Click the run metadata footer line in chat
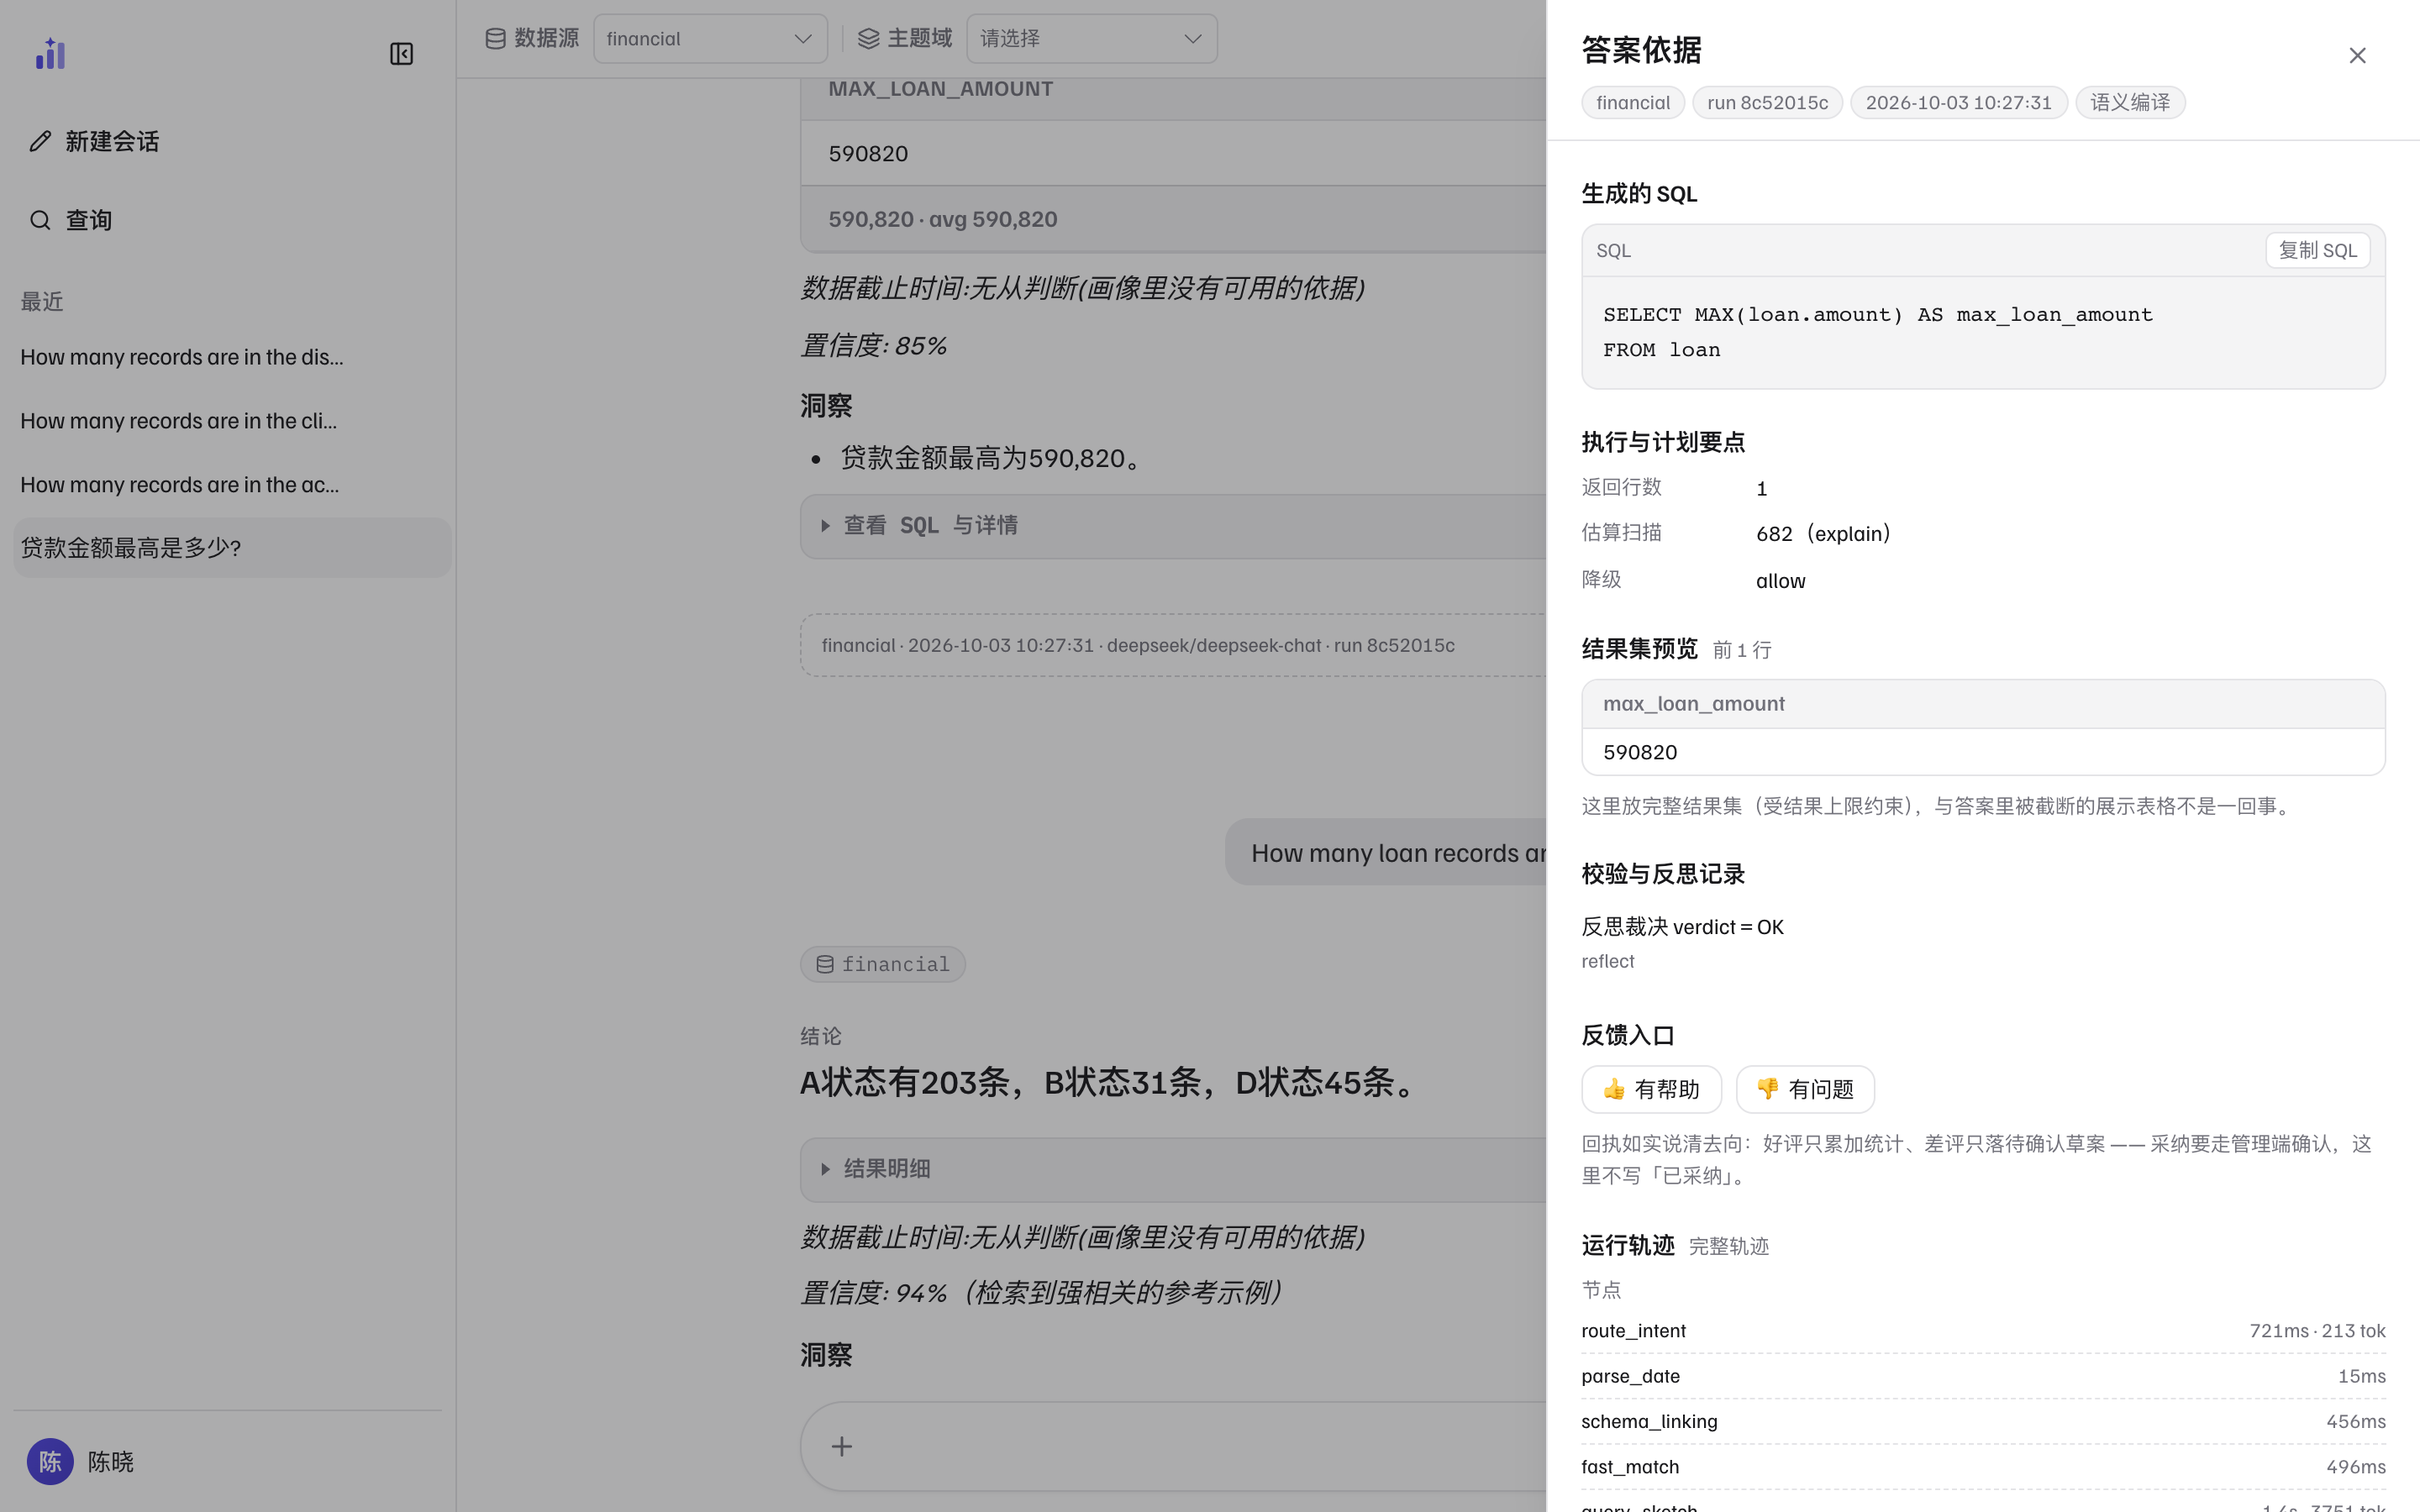Screen dimensions: 2420x1512 click(x=1173, y=645)
